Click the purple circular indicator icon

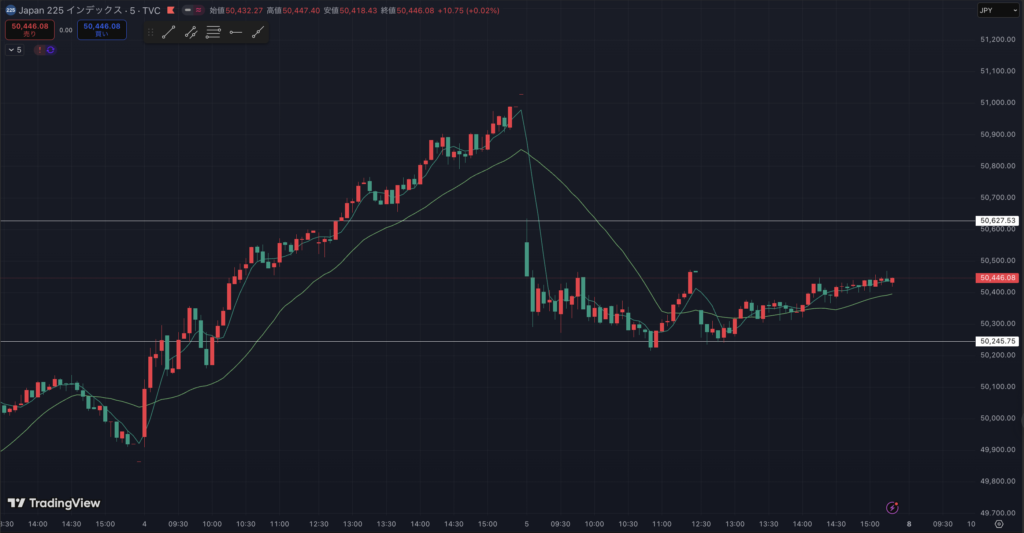point(50,49)
